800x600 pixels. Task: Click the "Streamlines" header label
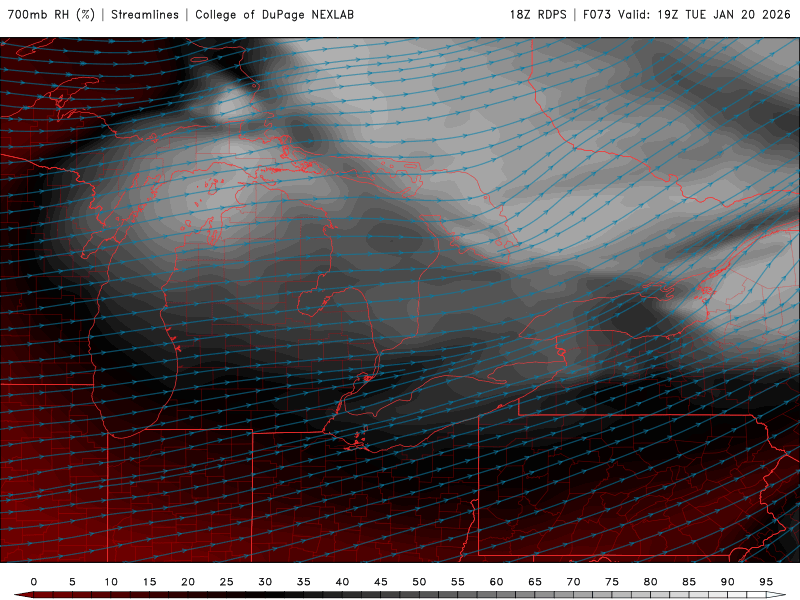tap(145, 14)
